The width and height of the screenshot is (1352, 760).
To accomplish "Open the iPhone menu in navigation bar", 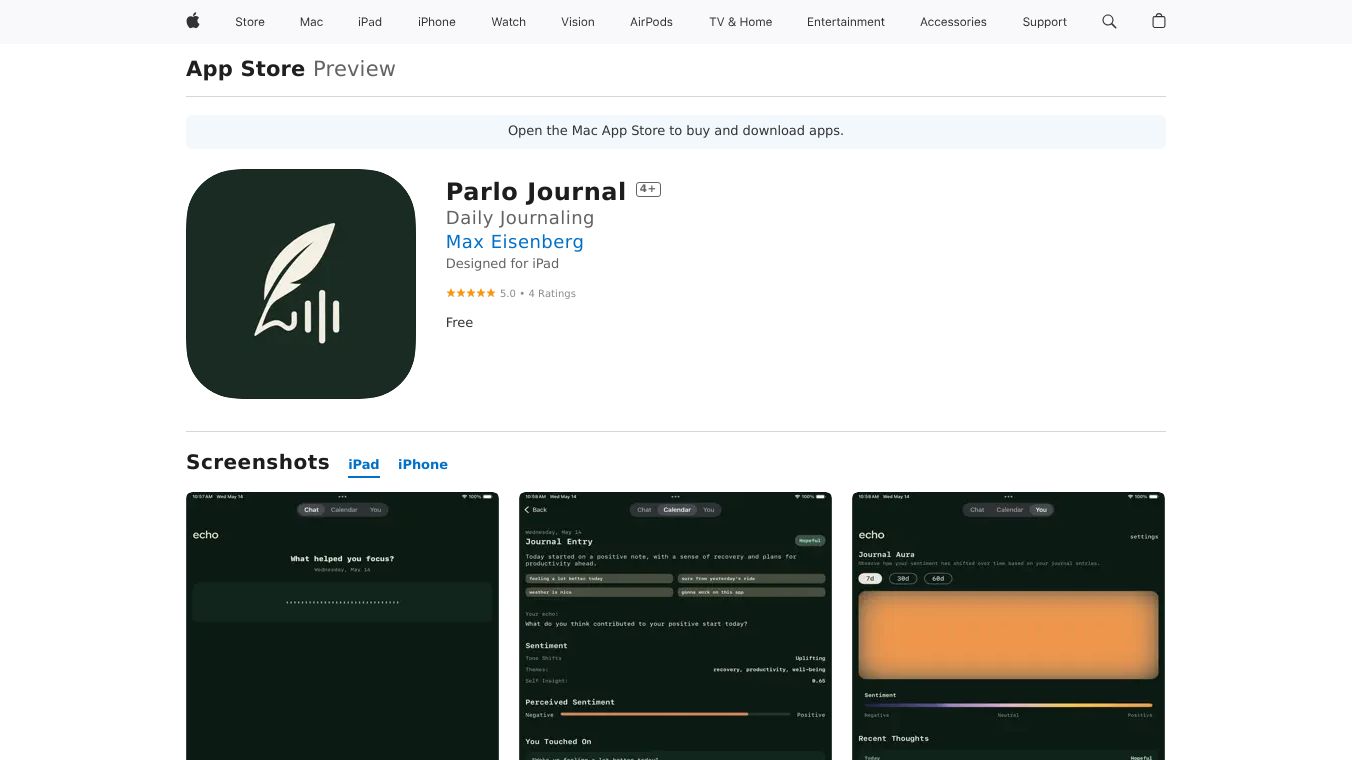I will pyautogui.click(x=437, y=22).
